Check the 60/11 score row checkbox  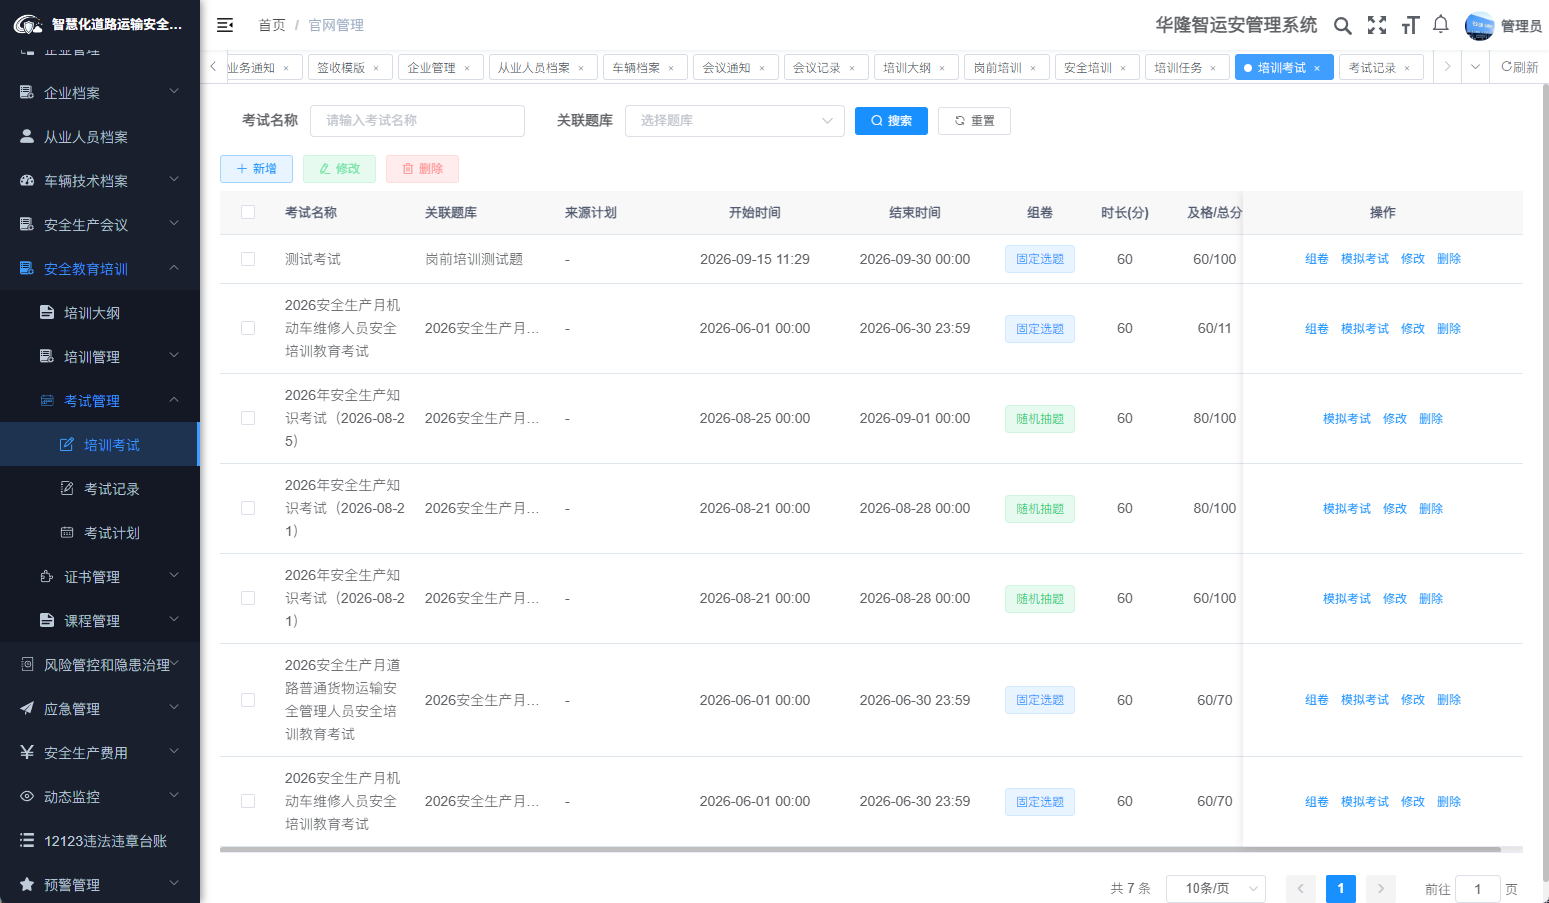click(x=248, y=328)
